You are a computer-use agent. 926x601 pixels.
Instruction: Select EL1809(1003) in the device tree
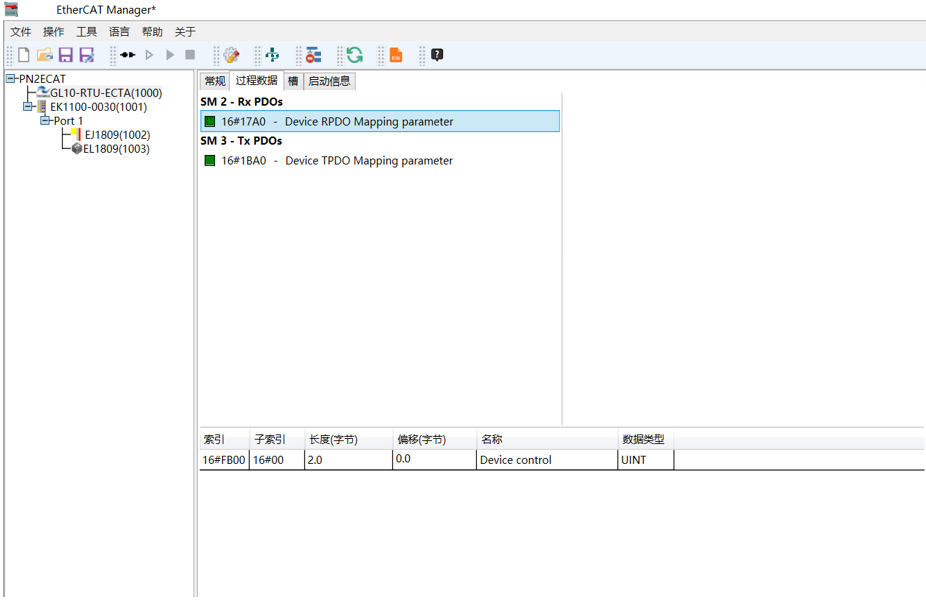(116, 149)
